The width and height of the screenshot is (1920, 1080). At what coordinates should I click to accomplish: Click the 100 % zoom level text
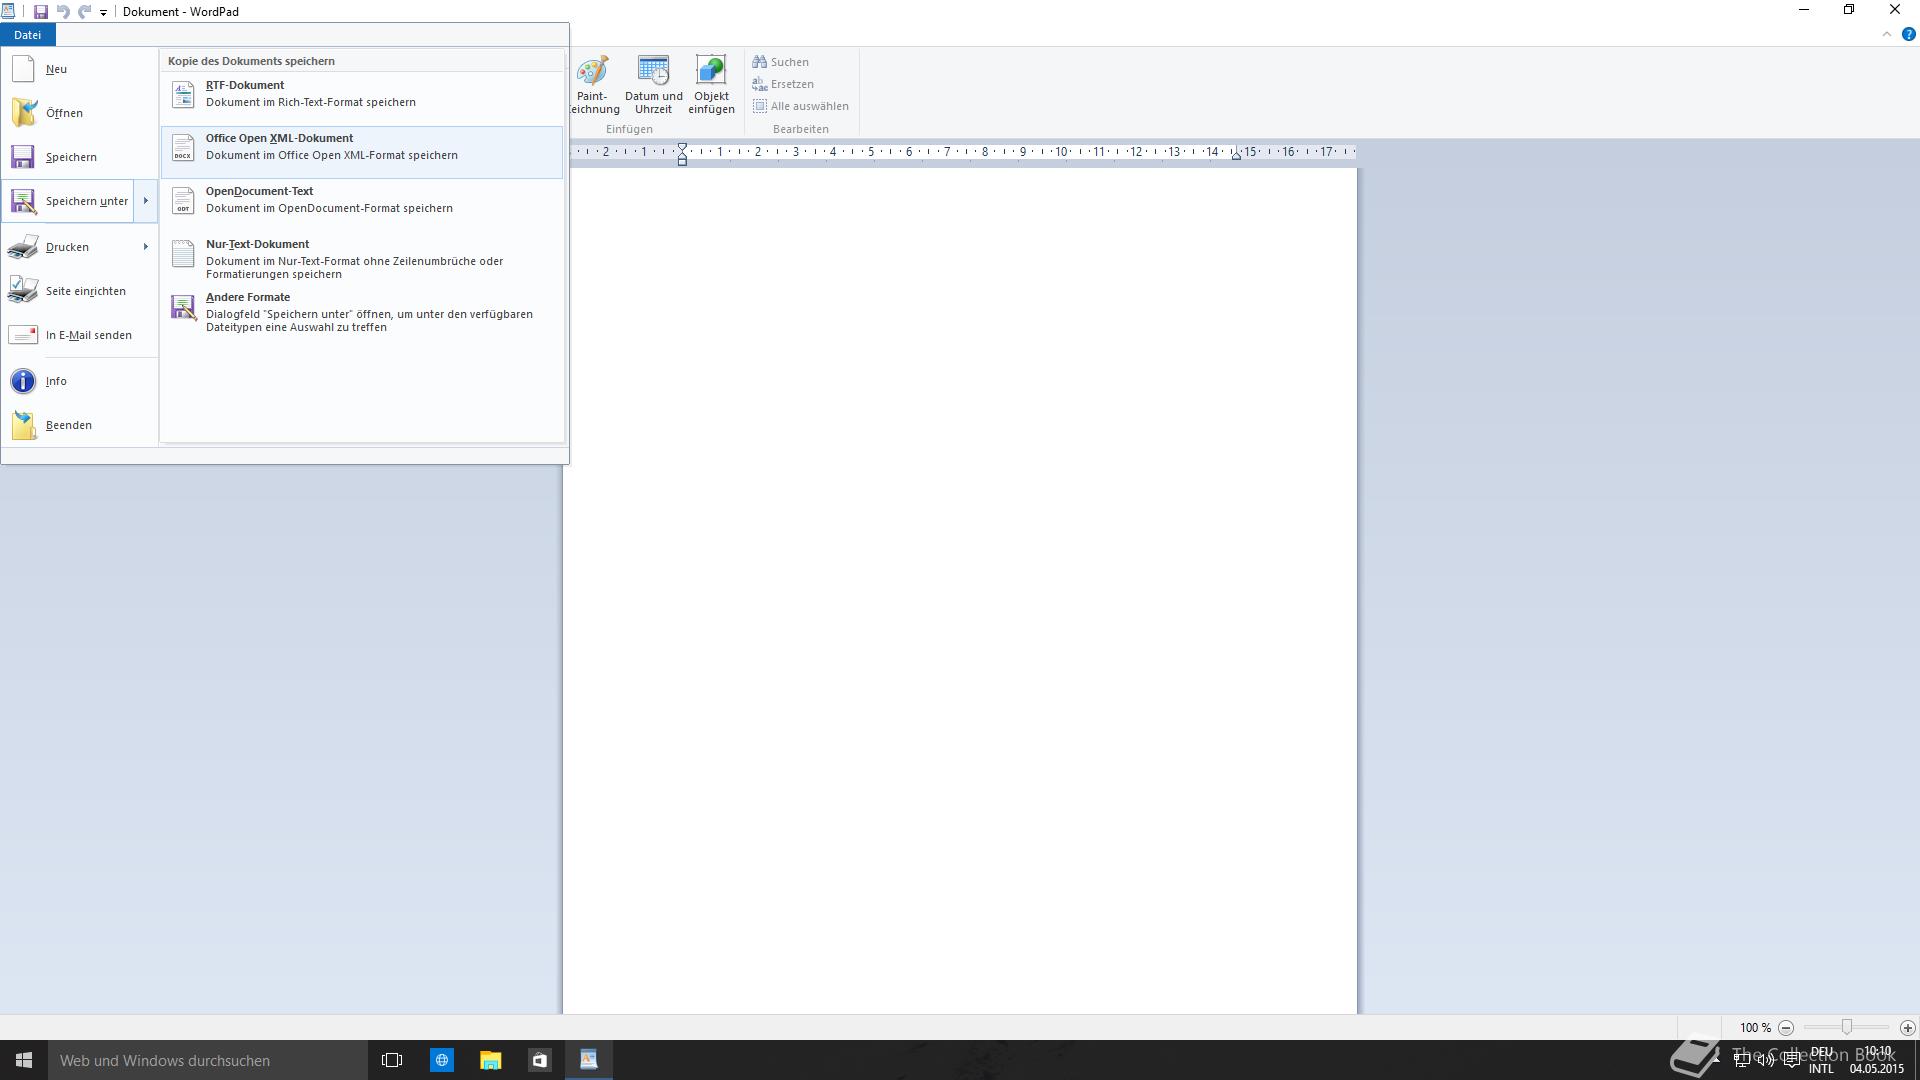point(1755,1028)
